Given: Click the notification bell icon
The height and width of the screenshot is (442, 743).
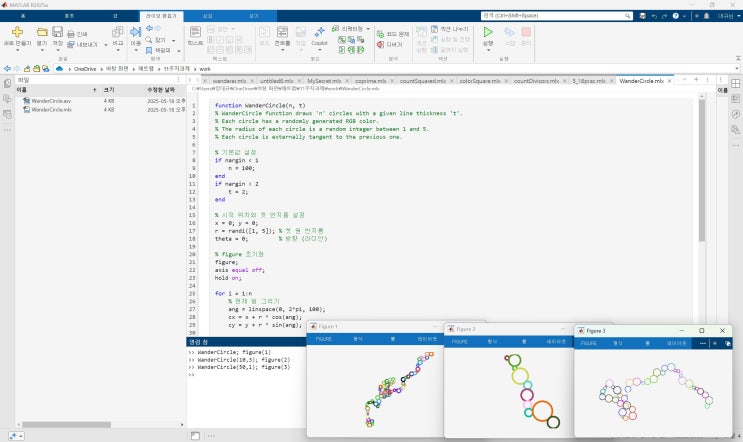Looking at the screenshot, I should [x=707, y=16].
